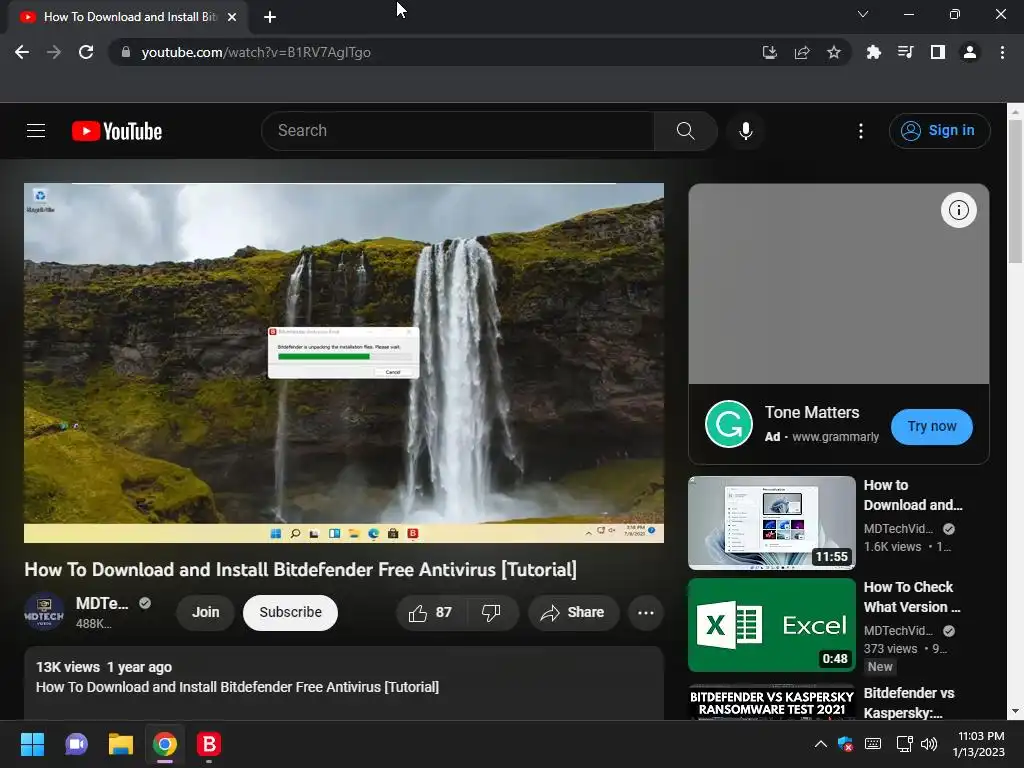Open touch keyboard tray icon
1024x768 pixels.
pyautogui.click(x=873, y=744)
